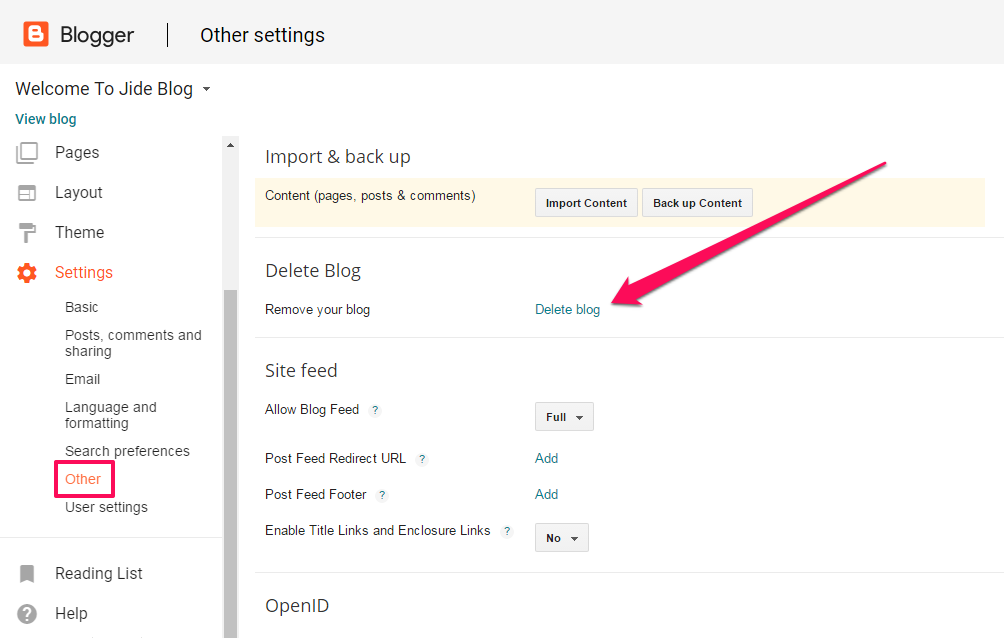Click the orange Settings gear icon
This screenshot has width=1004, height=638.
pos(27,273)
